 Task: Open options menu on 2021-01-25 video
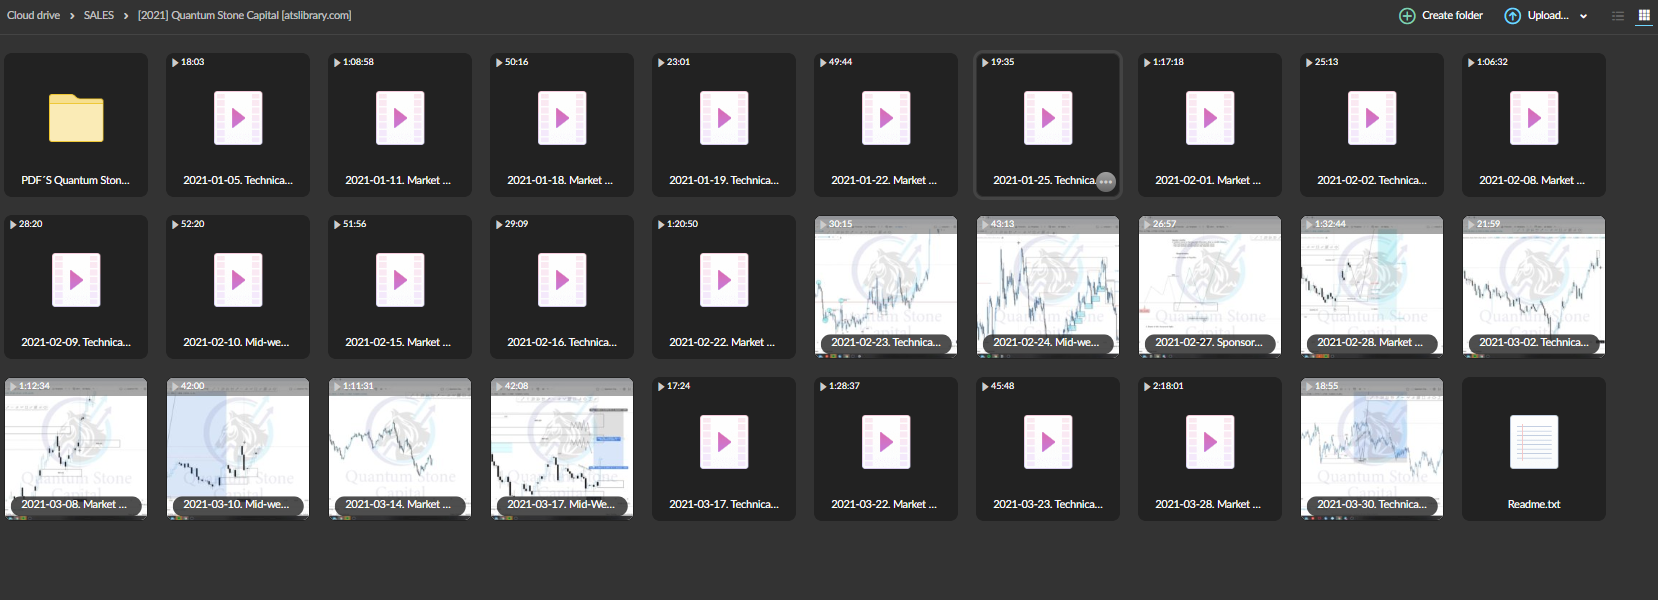(x=1105, y=181)
